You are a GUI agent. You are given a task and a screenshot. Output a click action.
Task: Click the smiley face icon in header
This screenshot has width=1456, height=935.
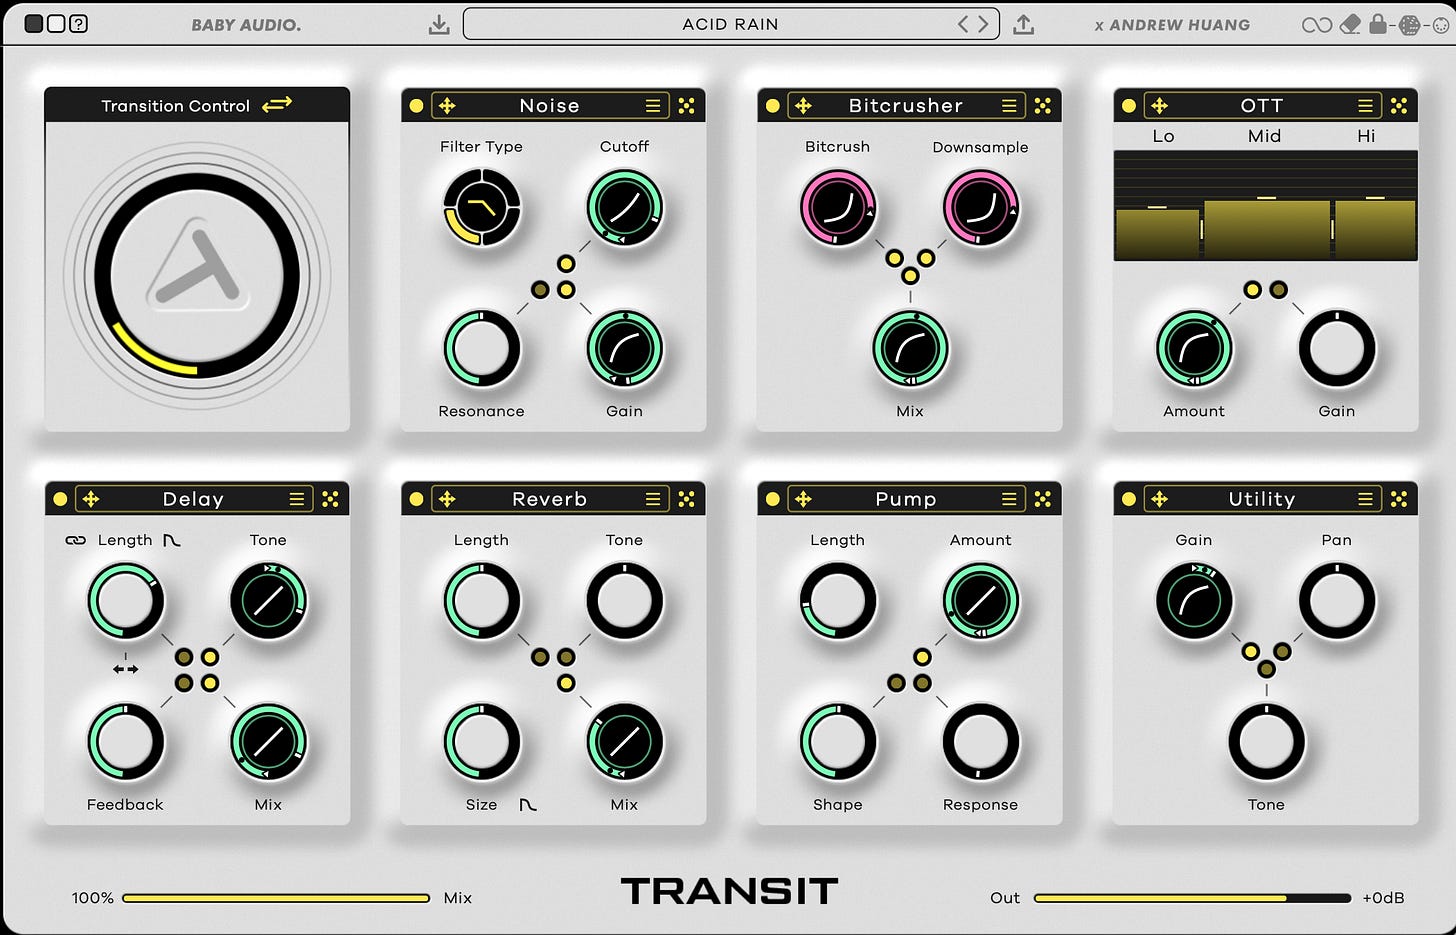1441,25
